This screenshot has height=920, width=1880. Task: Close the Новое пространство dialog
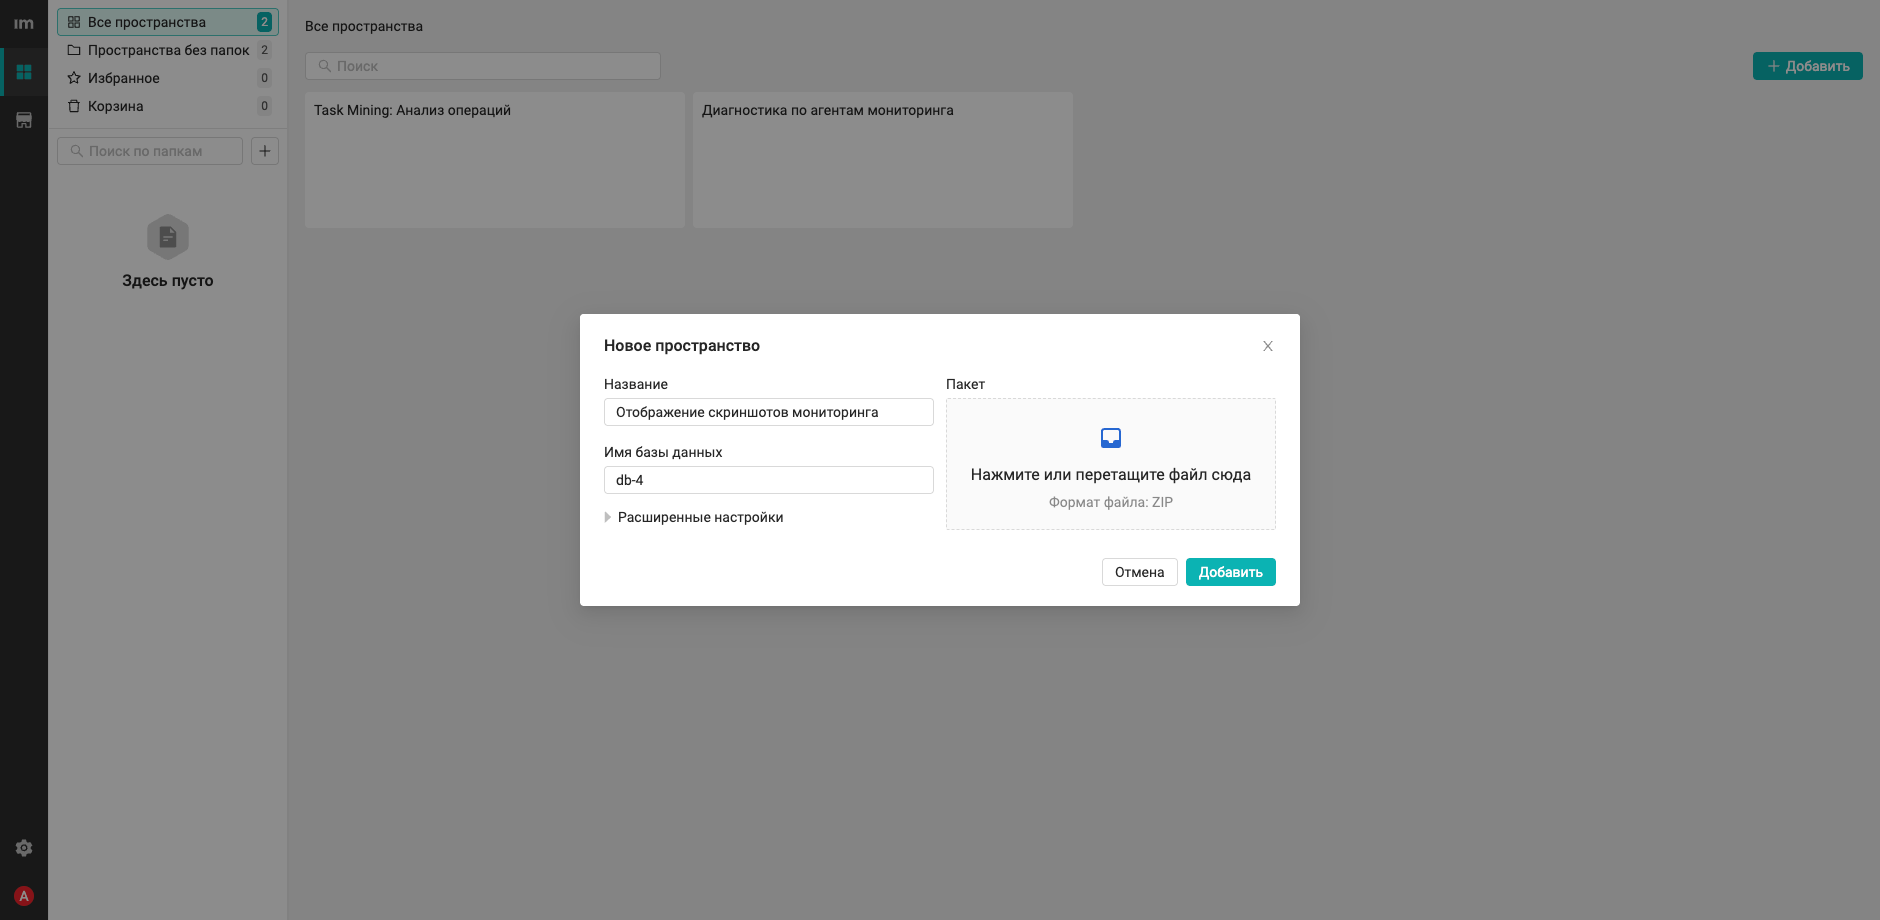coord(1268,346)
